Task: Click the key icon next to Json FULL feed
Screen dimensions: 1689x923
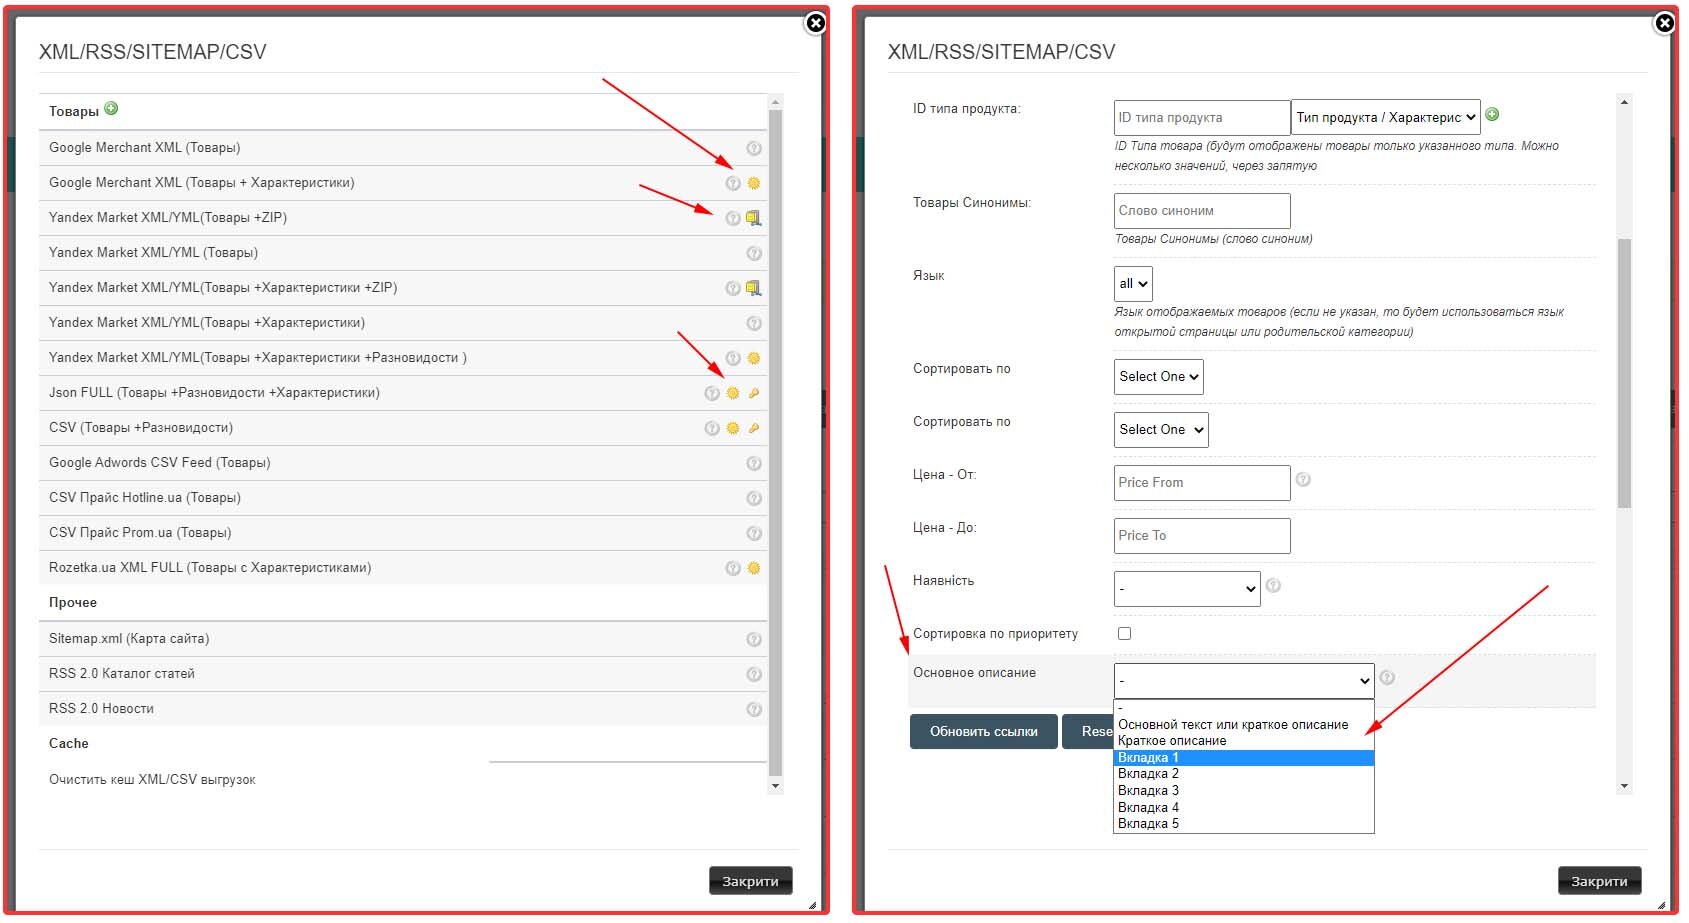Action: [755, 392]
